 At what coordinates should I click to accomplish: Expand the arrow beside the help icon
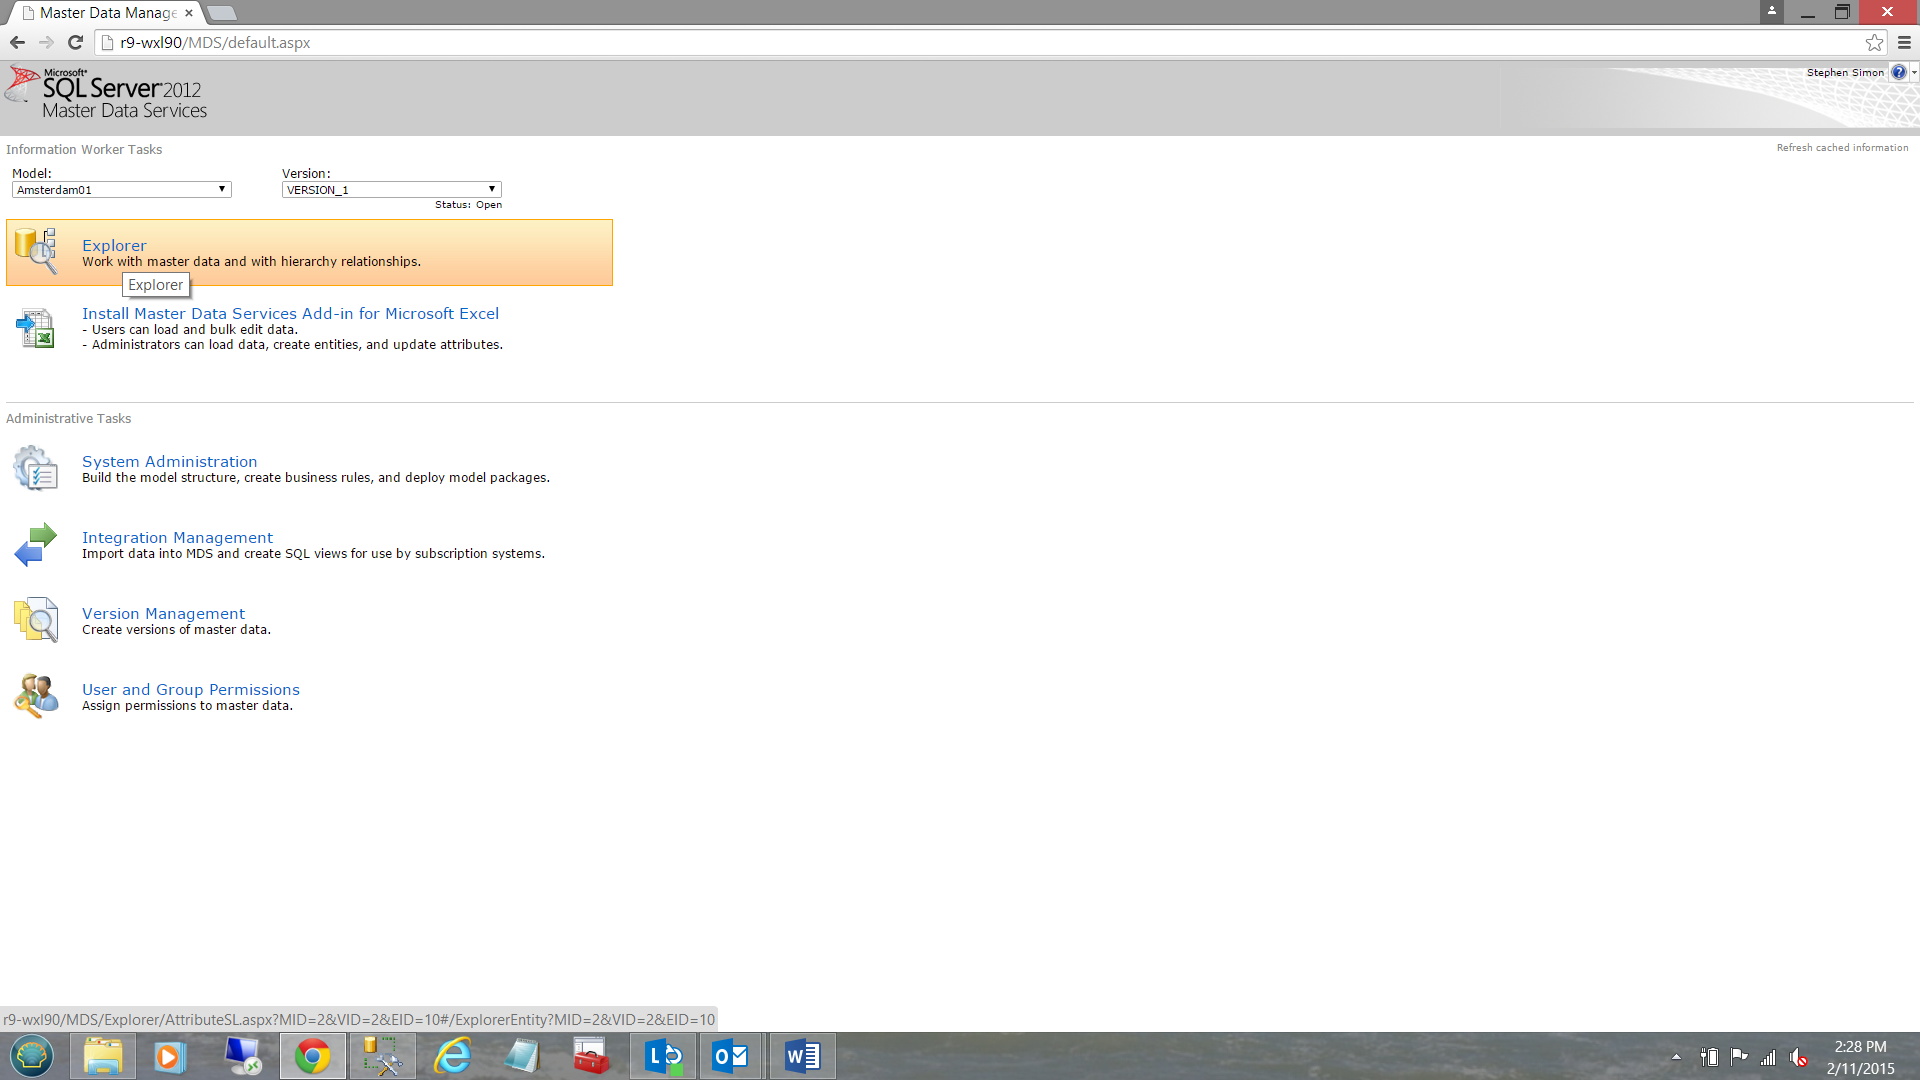point(1913,72)
